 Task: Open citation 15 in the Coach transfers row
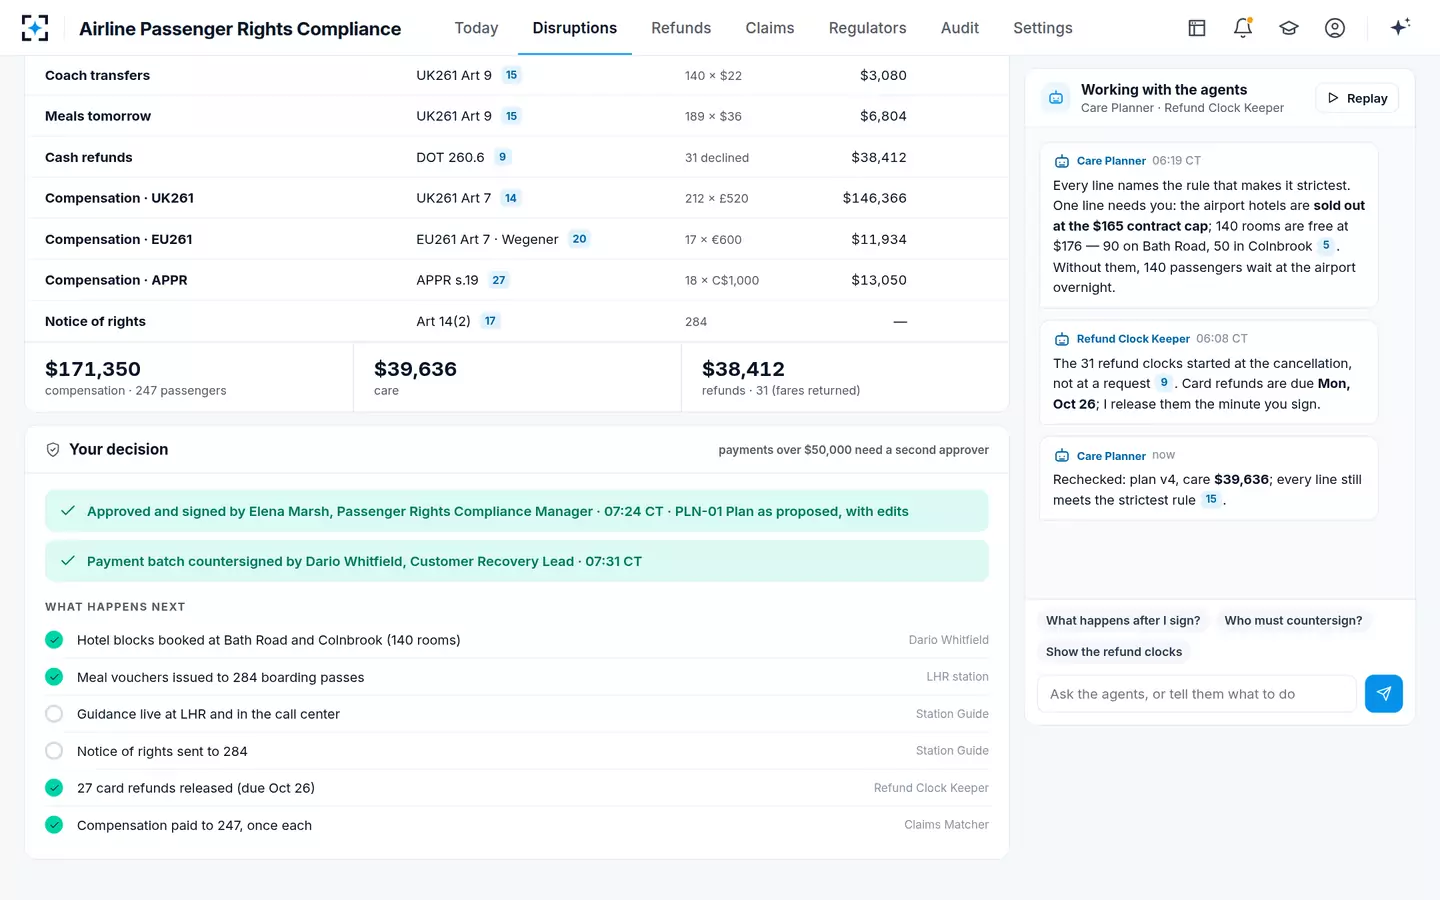(511, 75)
